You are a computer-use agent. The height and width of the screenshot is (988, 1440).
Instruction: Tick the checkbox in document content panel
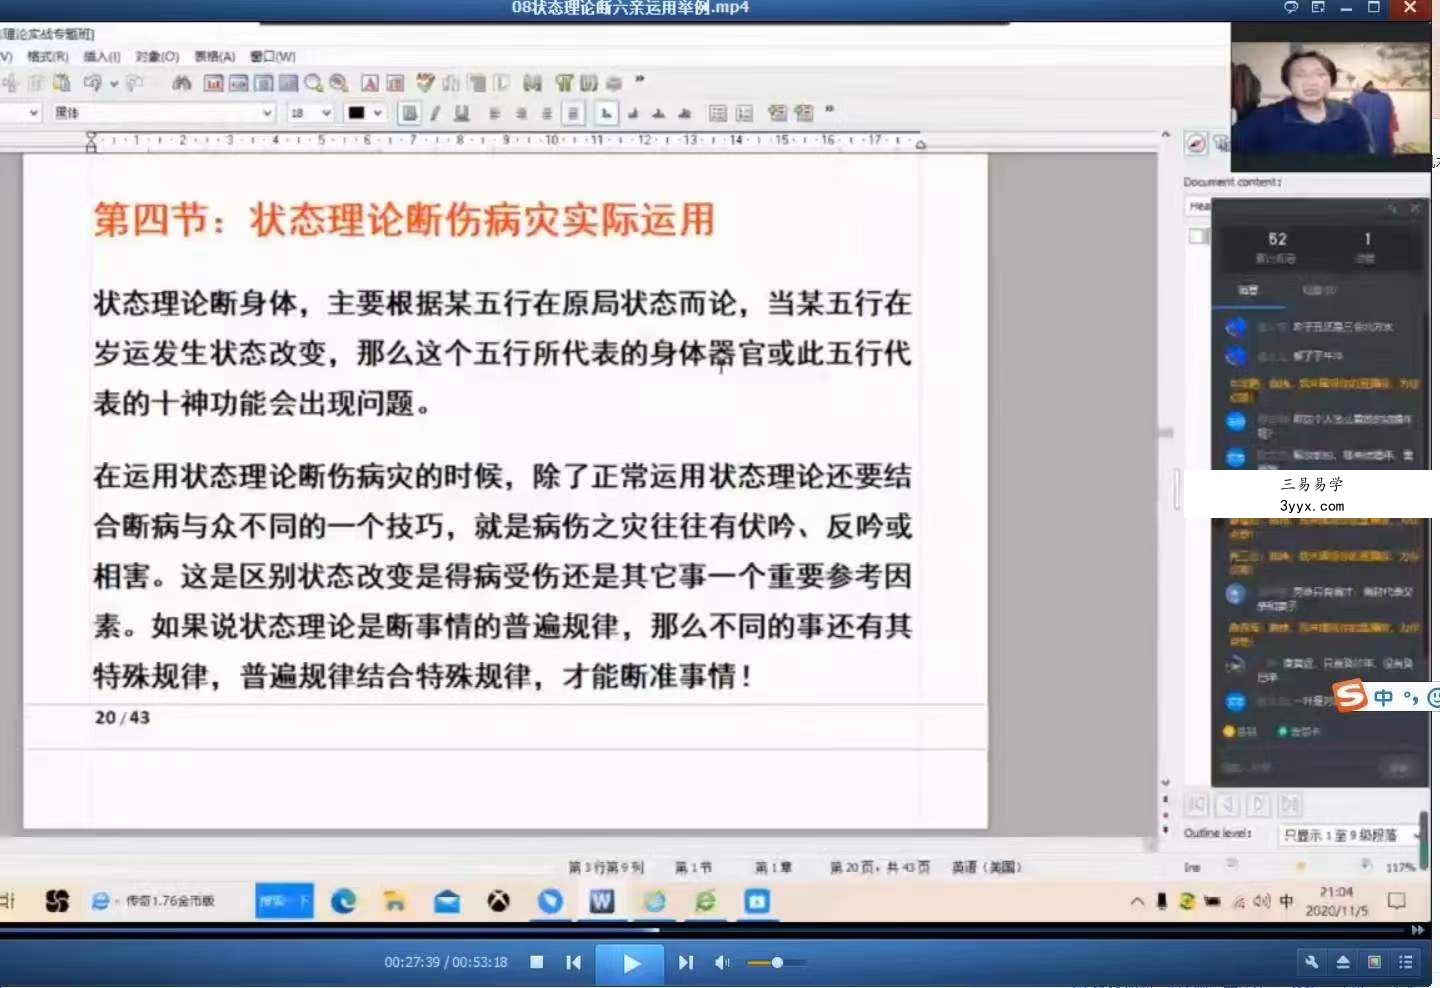[x=1198, y=236]
